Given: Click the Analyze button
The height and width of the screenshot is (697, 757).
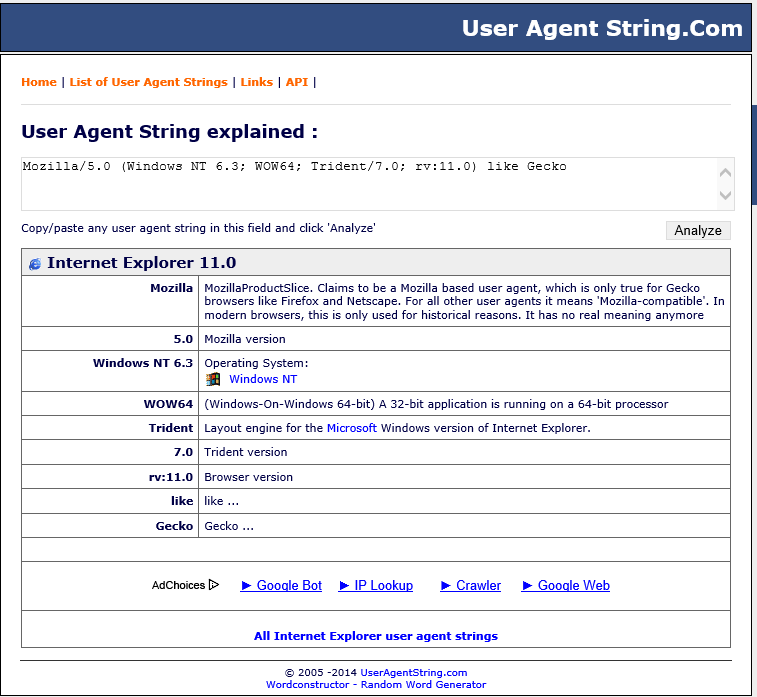Looking at the screenshot, I should point(698,230).
